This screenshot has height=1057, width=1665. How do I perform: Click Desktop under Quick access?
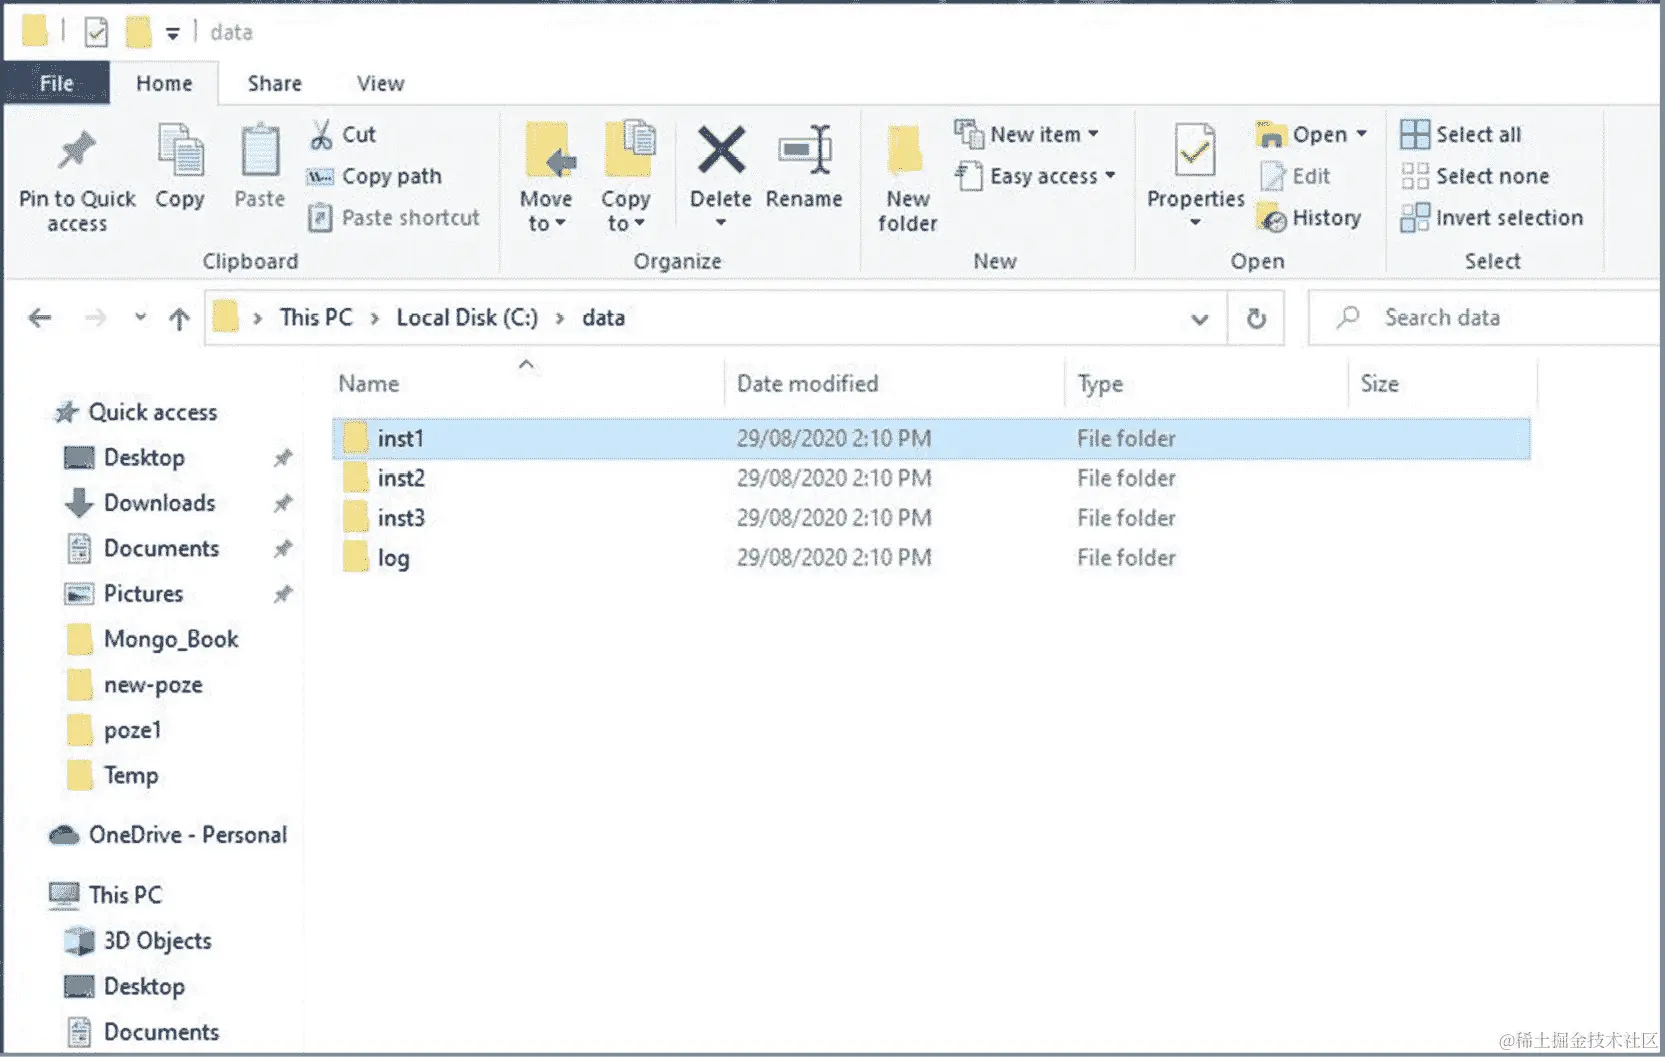coord(144,458)
